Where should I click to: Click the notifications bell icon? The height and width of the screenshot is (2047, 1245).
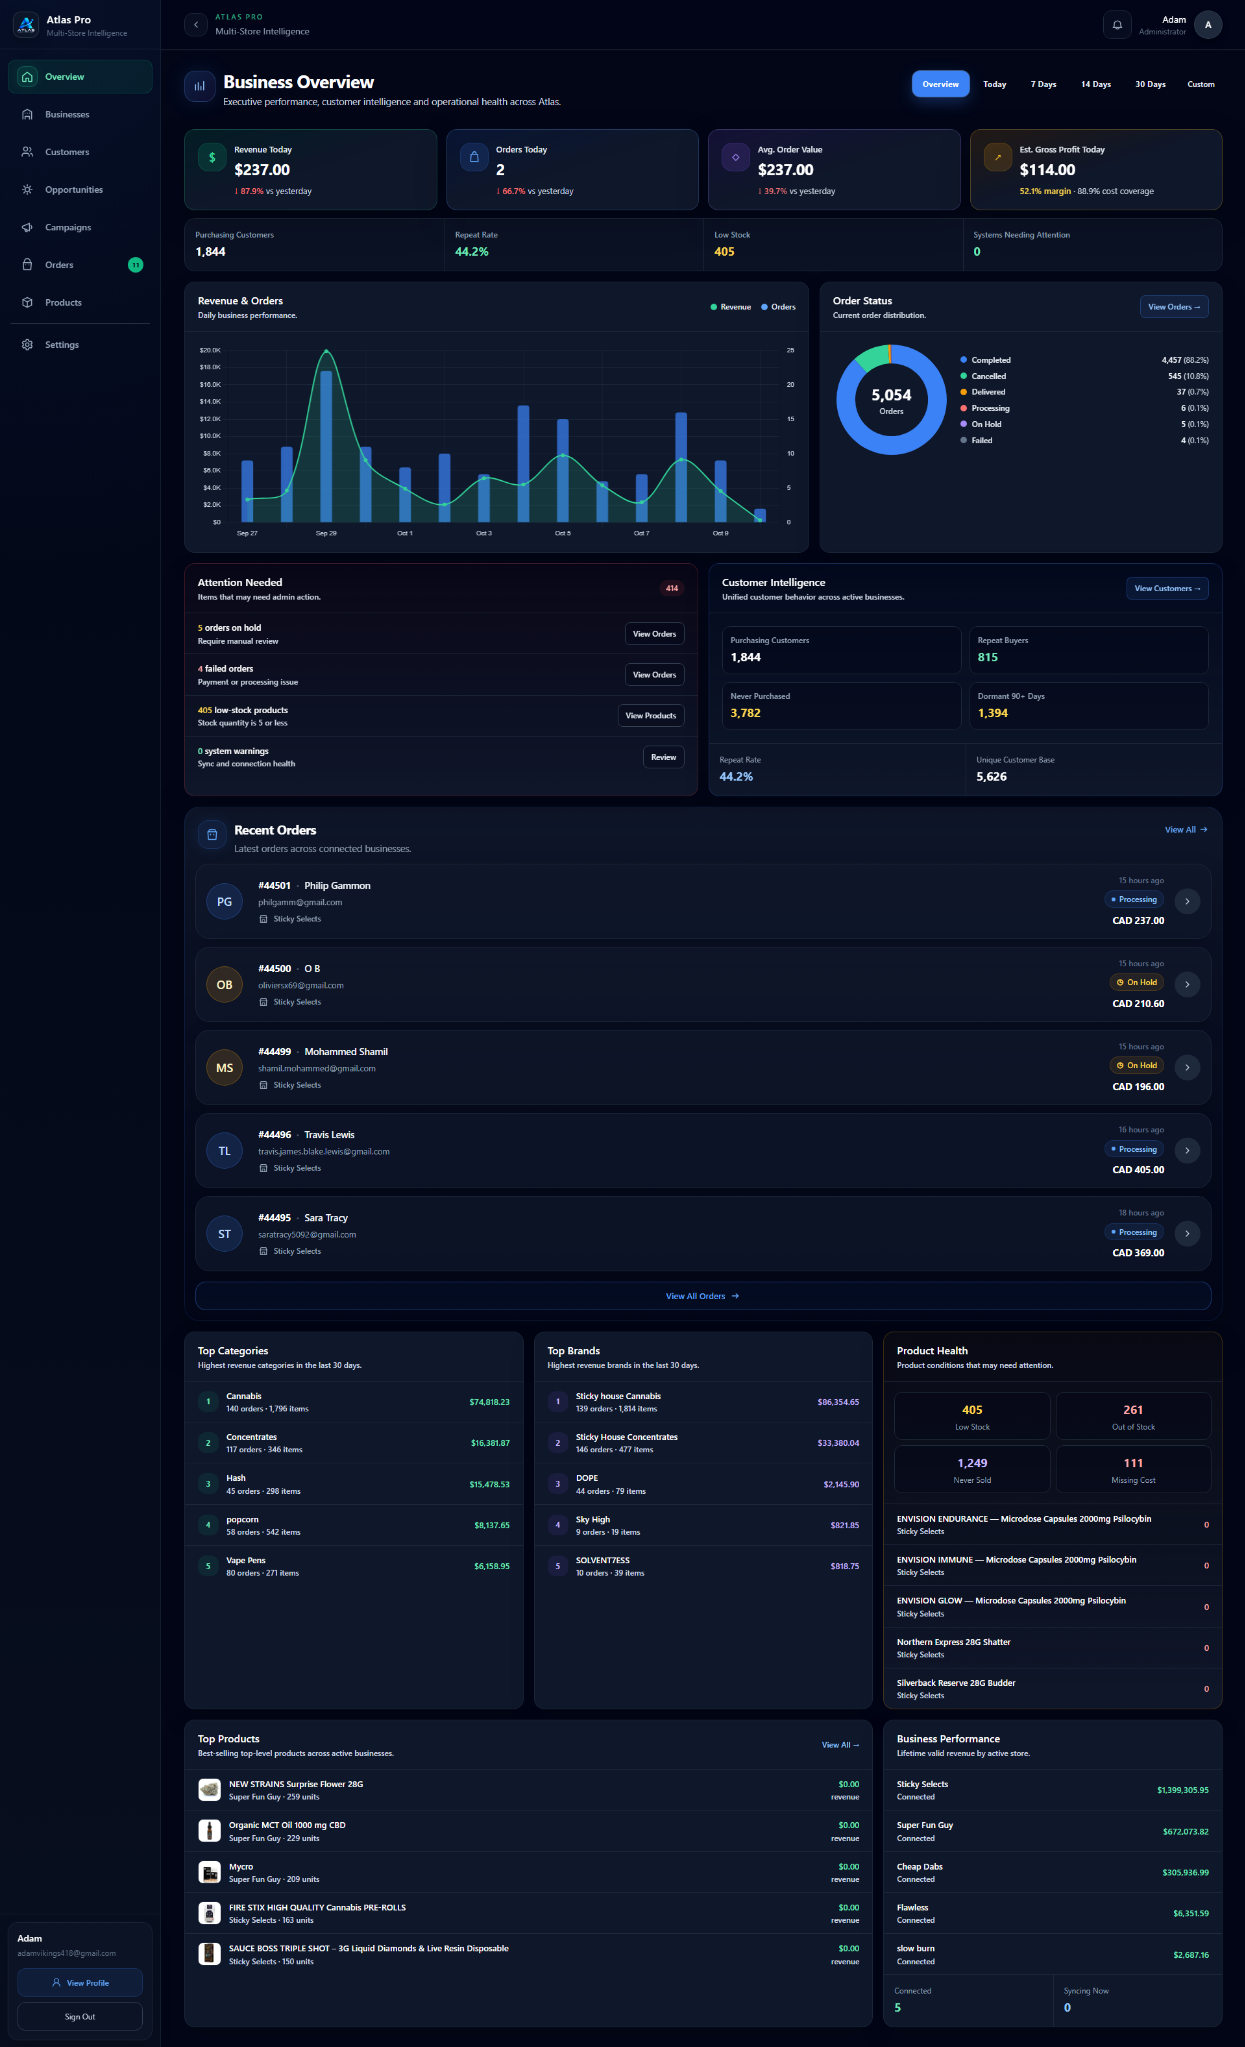coord(1117,25)
